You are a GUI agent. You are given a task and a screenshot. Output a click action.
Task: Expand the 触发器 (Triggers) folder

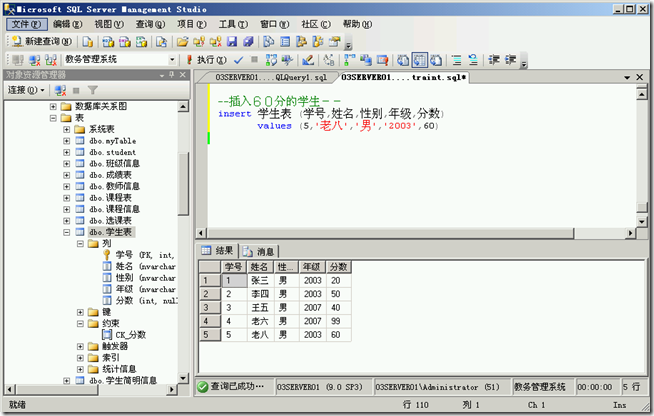coord(80,346)
